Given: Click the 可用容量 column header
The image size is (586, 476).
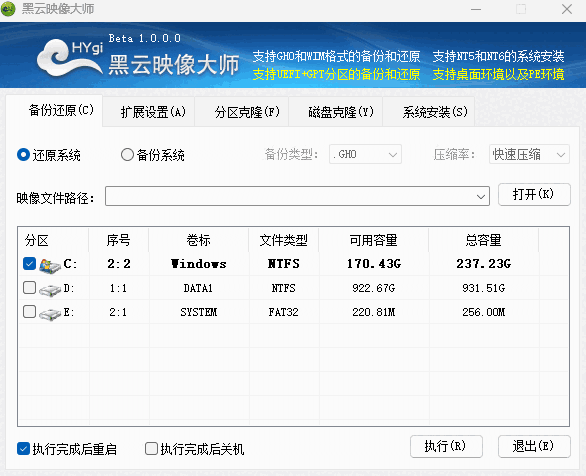Looking at the screenshot, I should pyautogui.click(x=374, y=240).
